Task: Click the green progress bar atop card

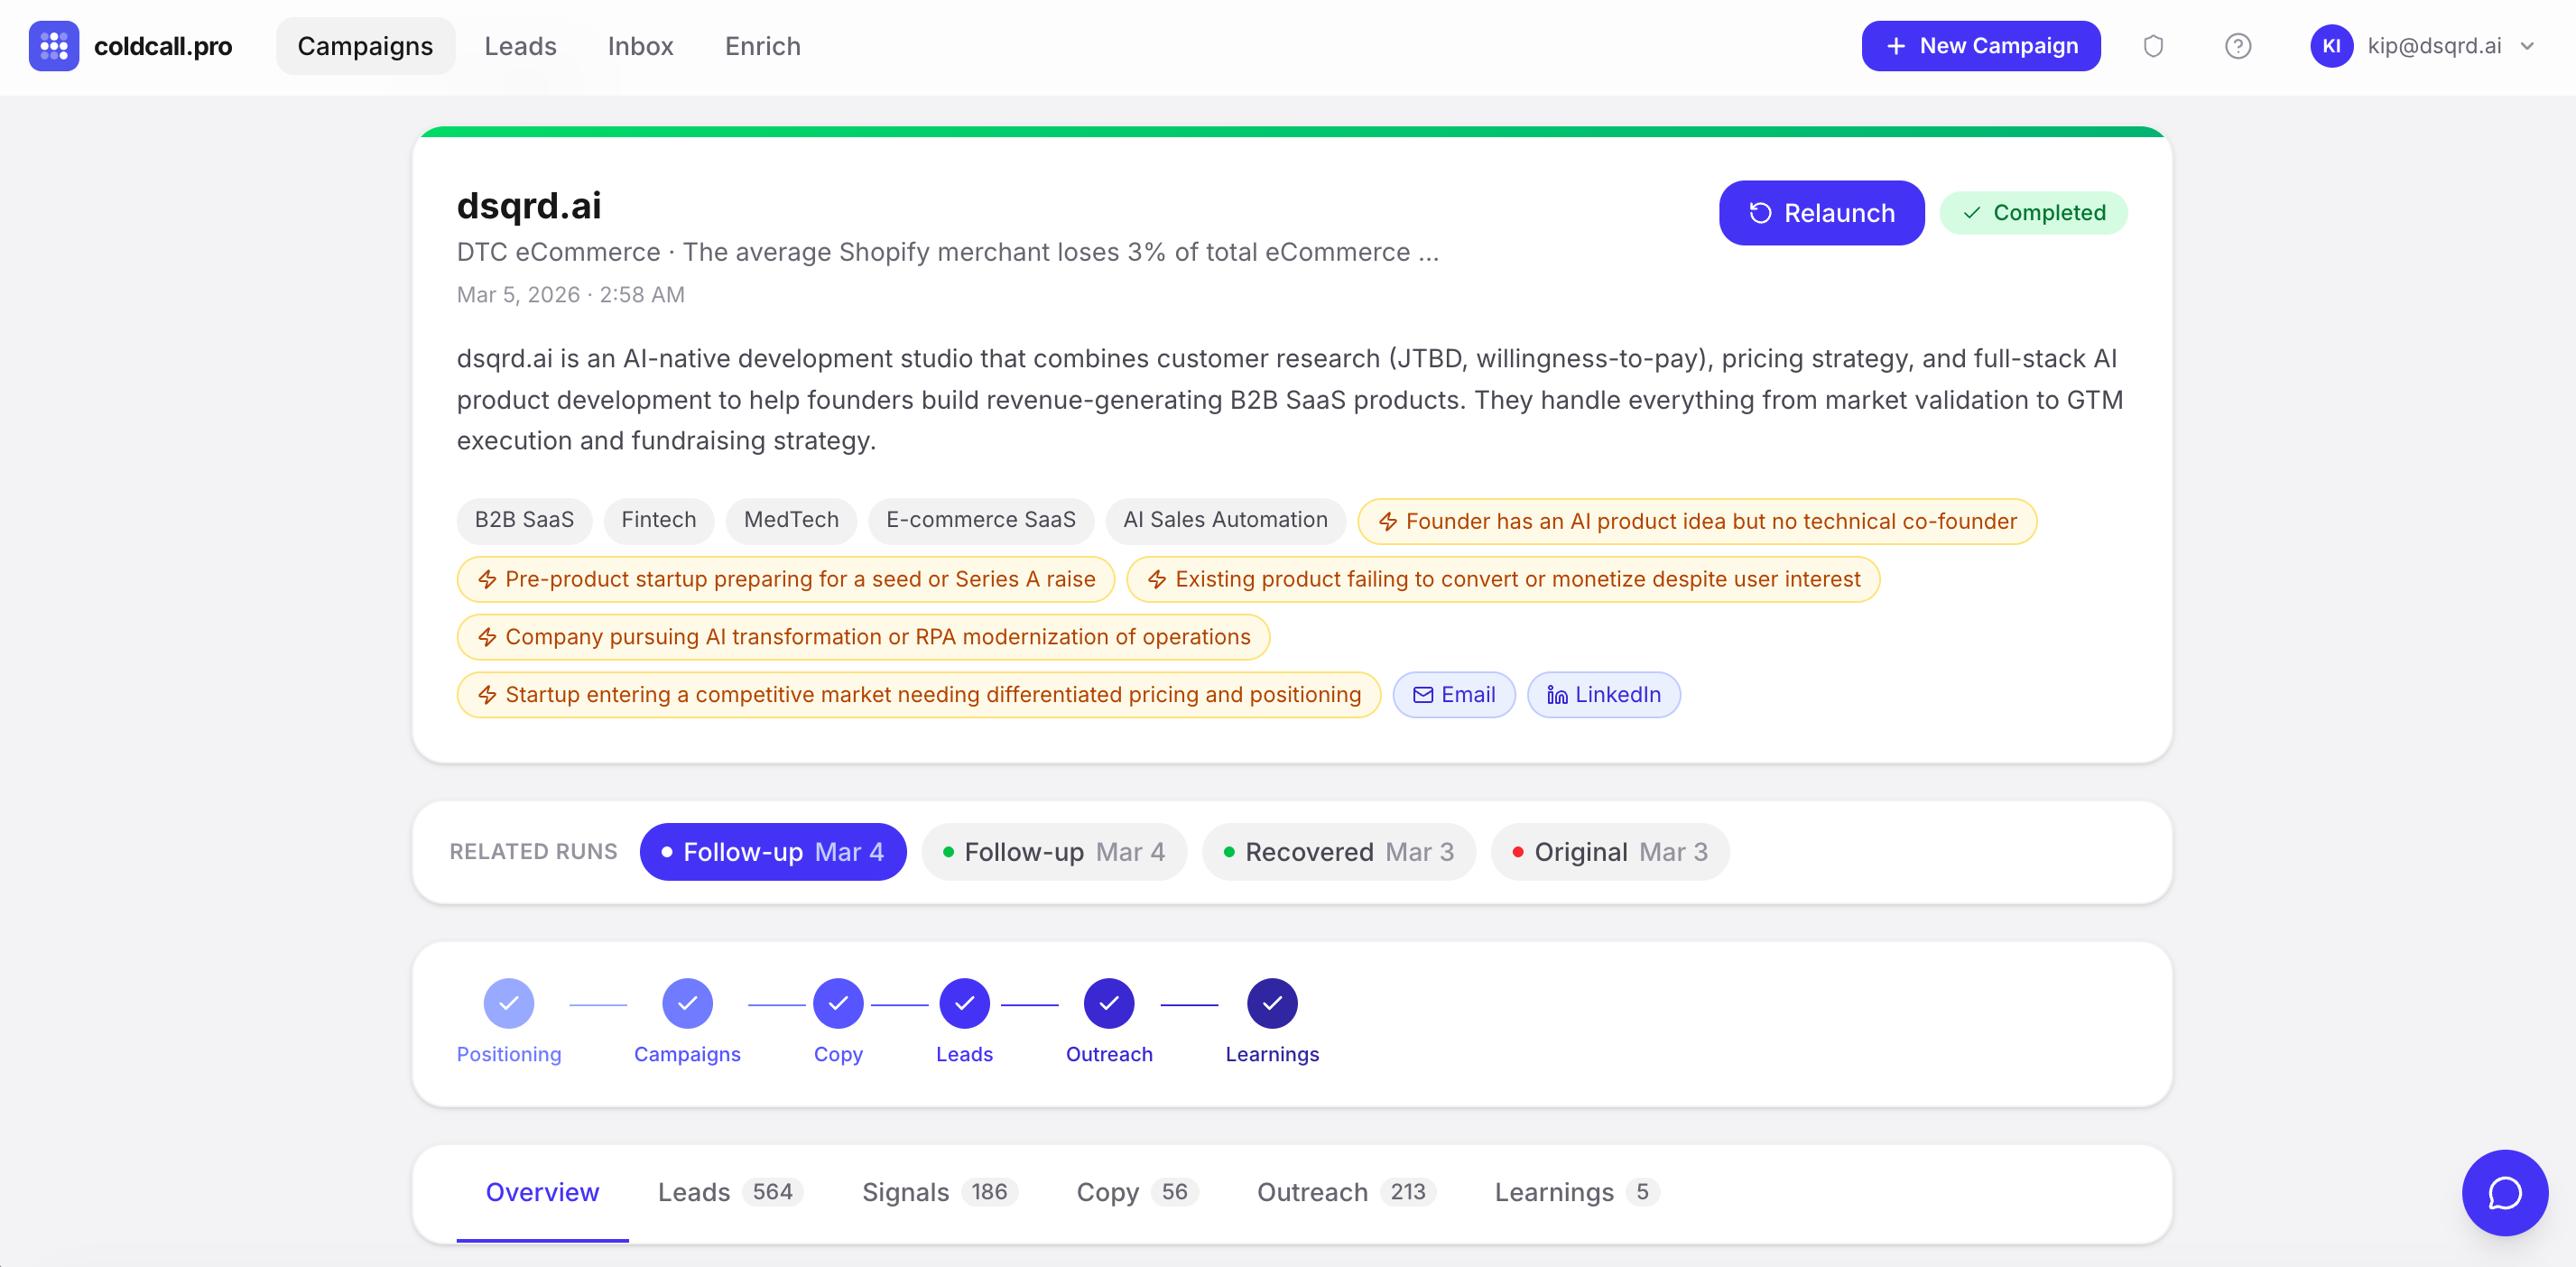Action: (x=1291, y=131)
